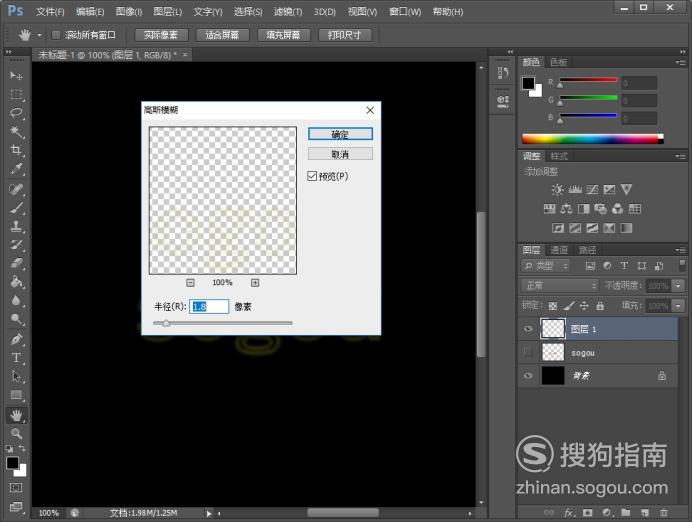Viewport: 692px width, 522px height.
Task: Switch to 通道 tab
Action: (x=559, y=250)
